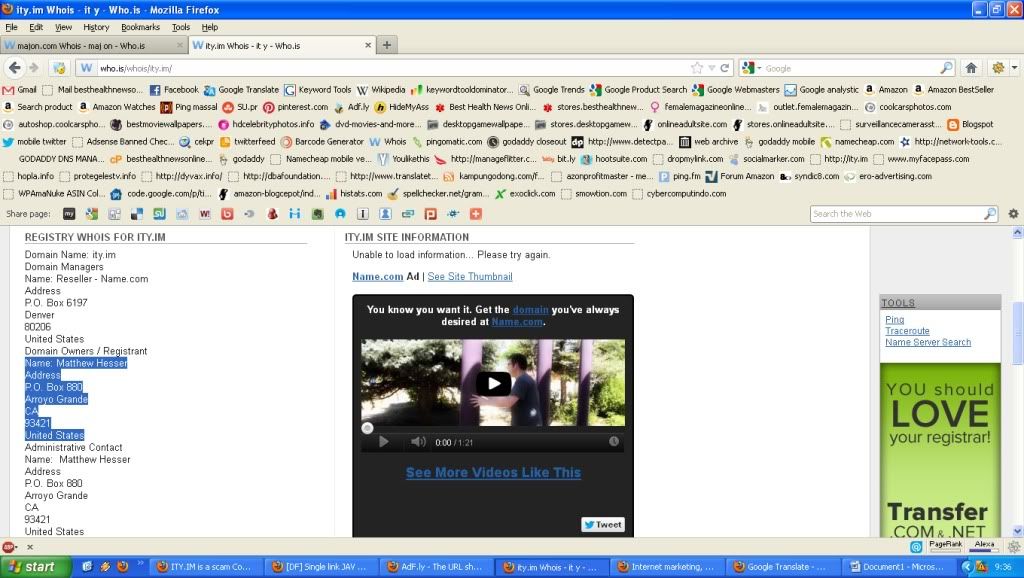The width and height of the screenshot is (1024, 578).
Task: Click the video progress scrubber handle
Action: coord(368,428)
